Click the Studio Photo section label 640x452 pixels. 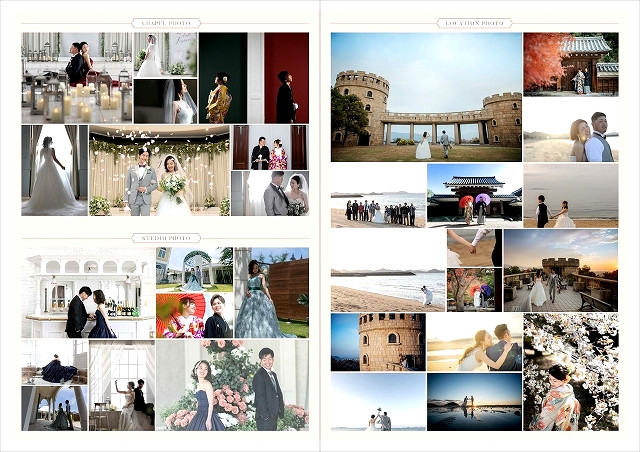166,238
